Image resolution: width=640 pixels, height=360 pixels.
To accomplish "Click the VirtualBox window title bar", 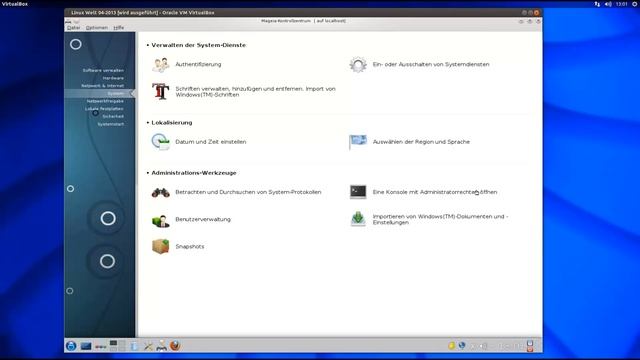I will [303, 13].
